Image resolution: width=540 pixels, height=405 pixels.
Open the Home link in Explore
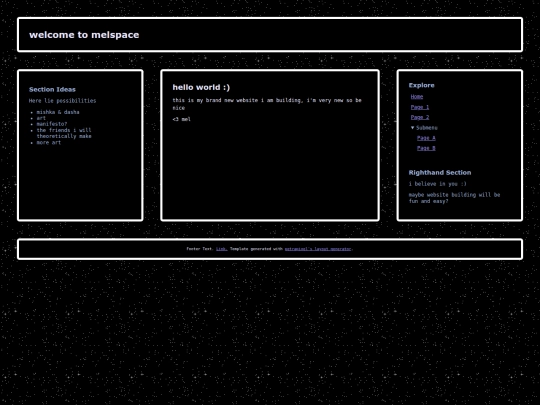pos(417,97)
